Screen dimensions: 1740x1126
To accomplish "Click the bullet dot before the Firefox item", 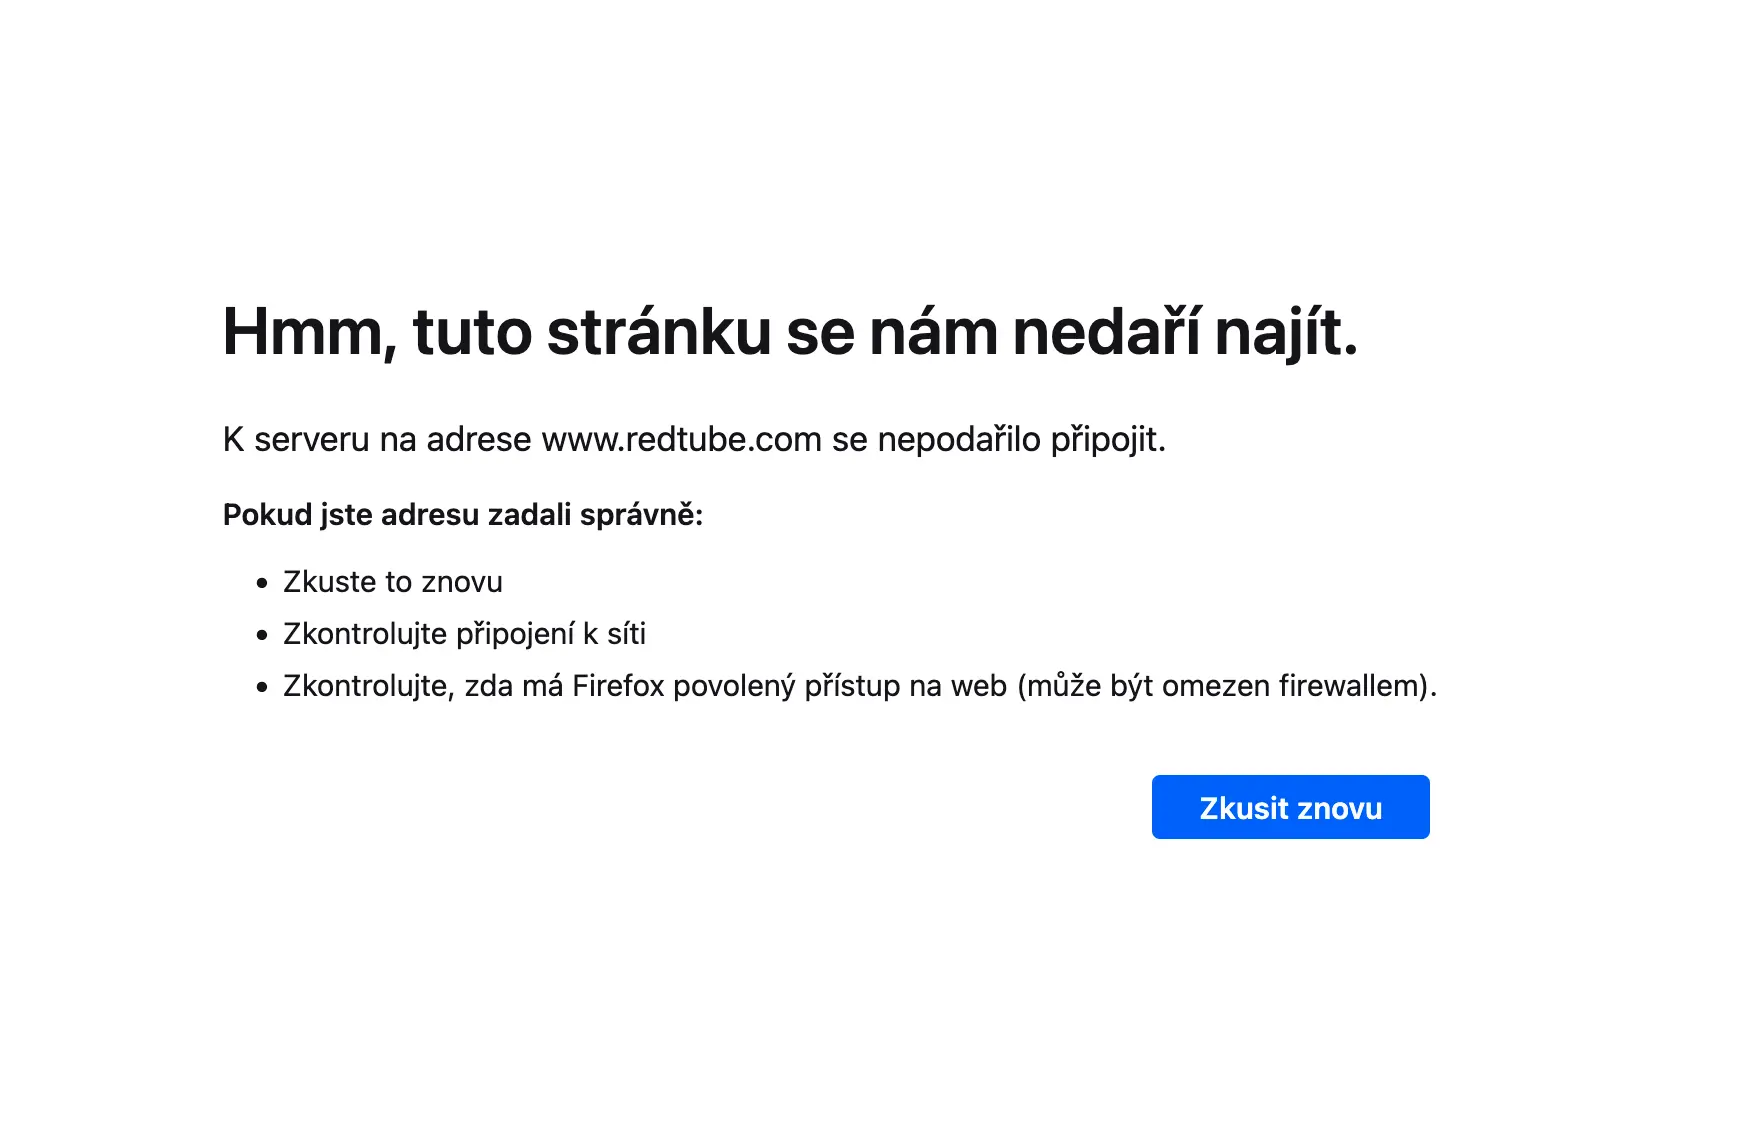I will click(262, 687).
